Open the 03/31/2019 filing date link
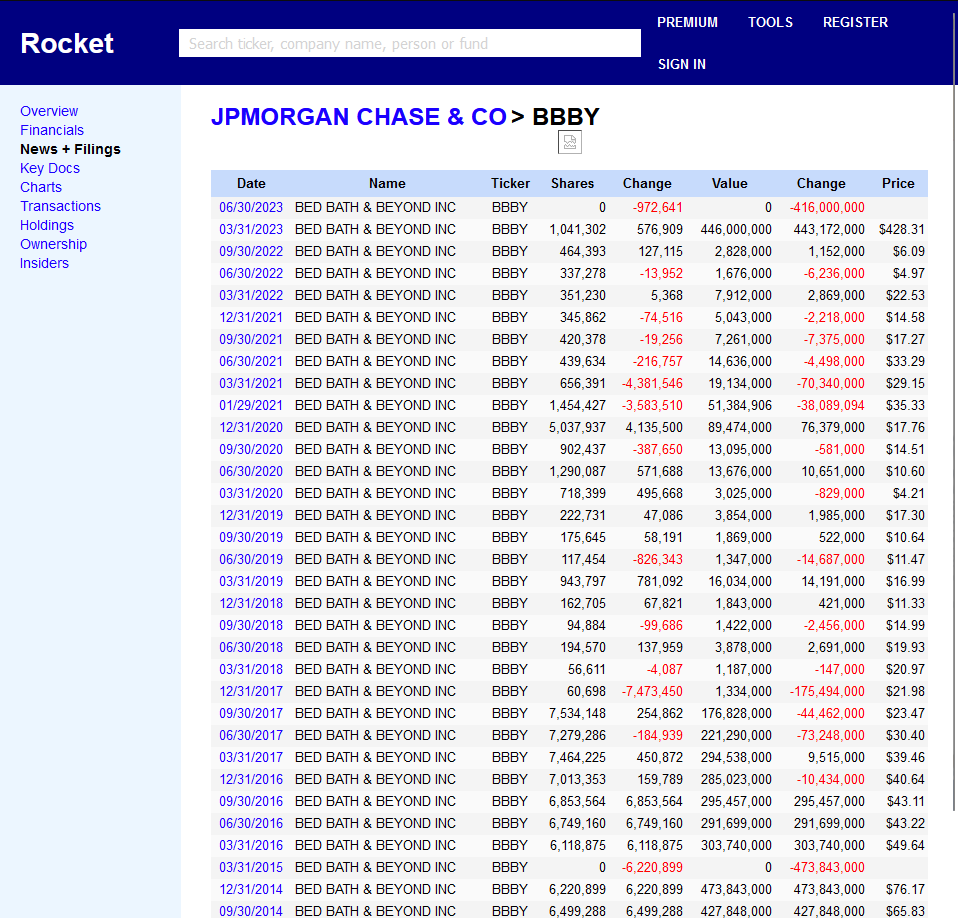 pyautogui.click(x=251, y=581)
